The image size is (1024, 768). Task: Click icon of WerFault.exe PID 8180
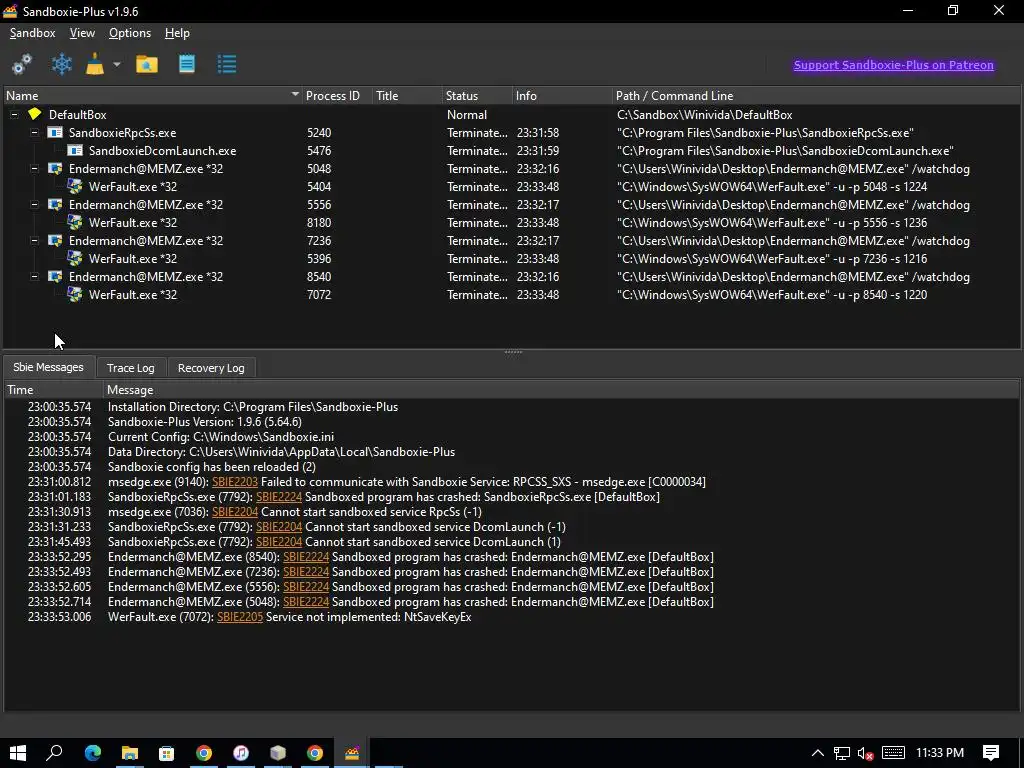[x=75, y=222]
